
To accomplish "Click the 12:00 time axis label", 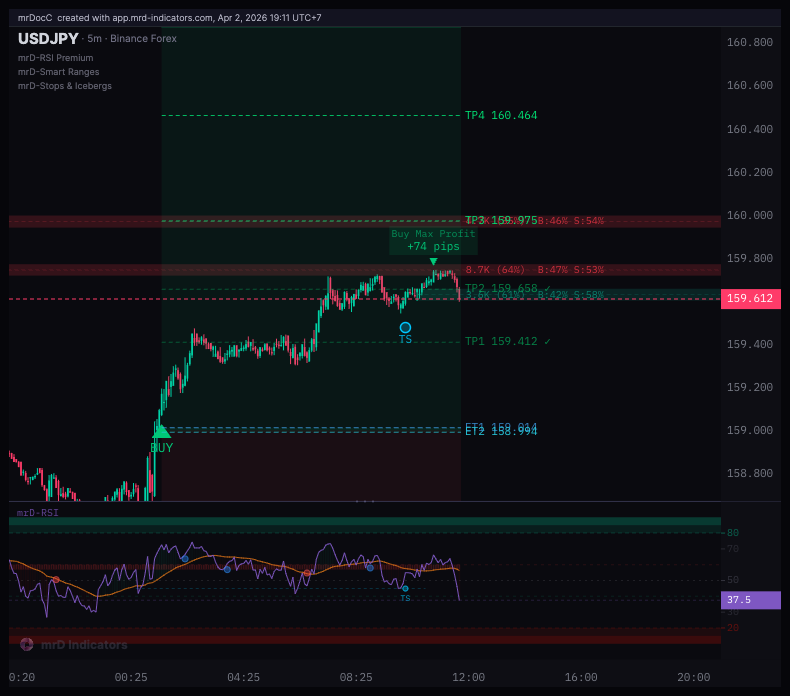I will [468, 677].
